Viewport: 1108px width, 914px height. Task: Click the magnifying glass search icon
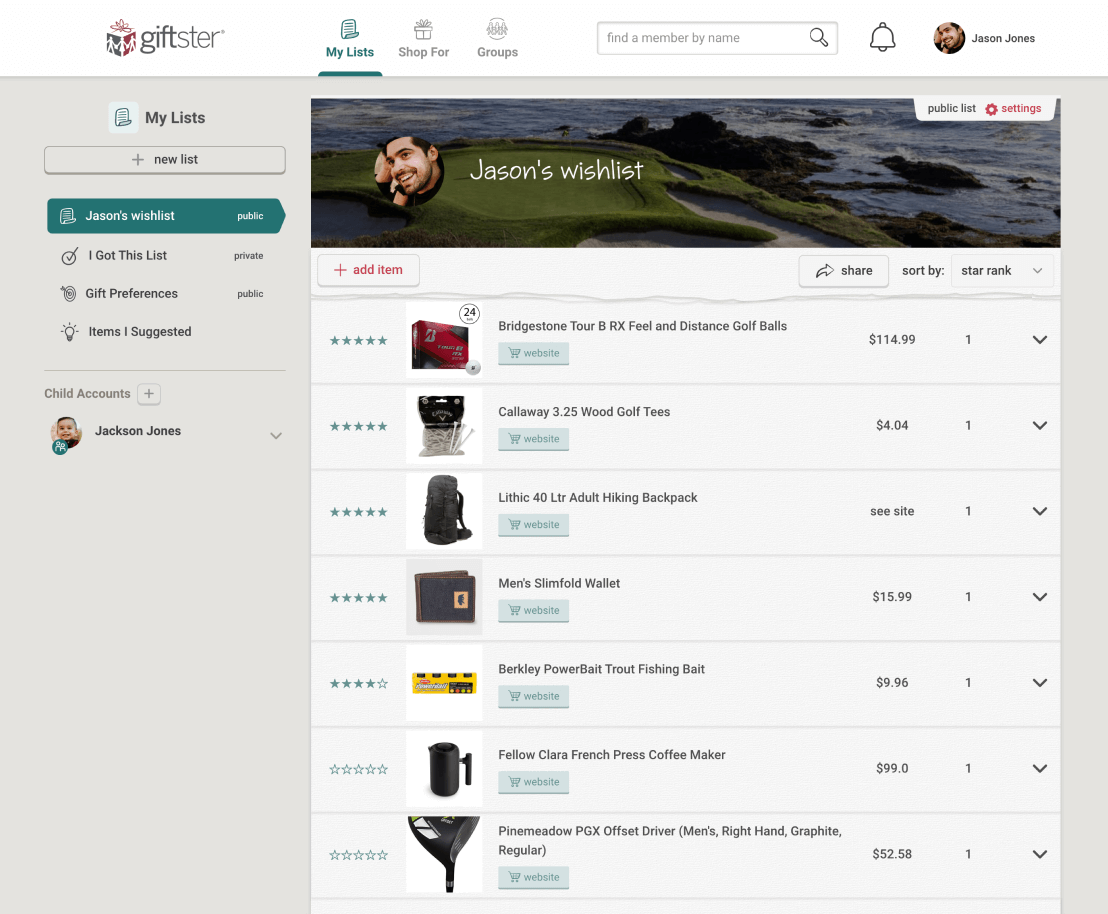point(818,37)
